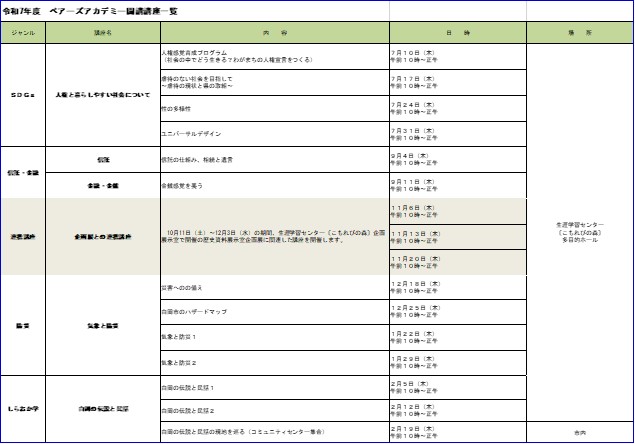
Task: Click the 10月11日(土) exhibition description cell
Action: pos(275,237)
